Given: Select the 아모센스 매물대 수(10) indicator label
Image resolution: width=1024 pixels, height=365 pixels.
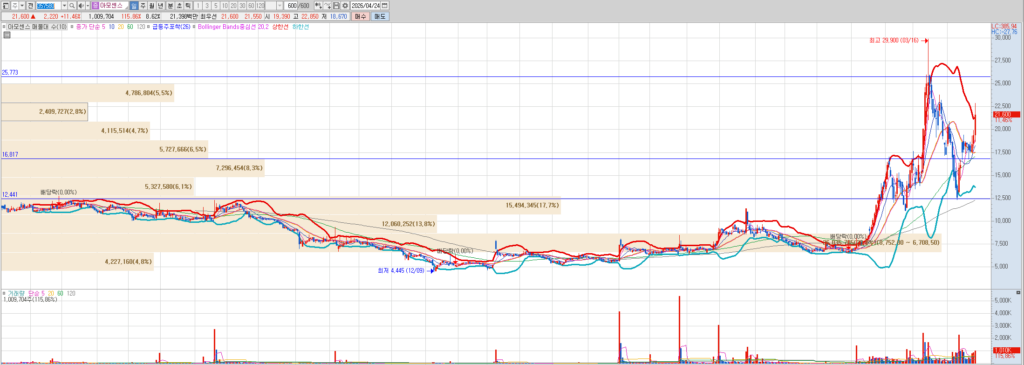Looking at the screenshot, I should click(37, 26).
